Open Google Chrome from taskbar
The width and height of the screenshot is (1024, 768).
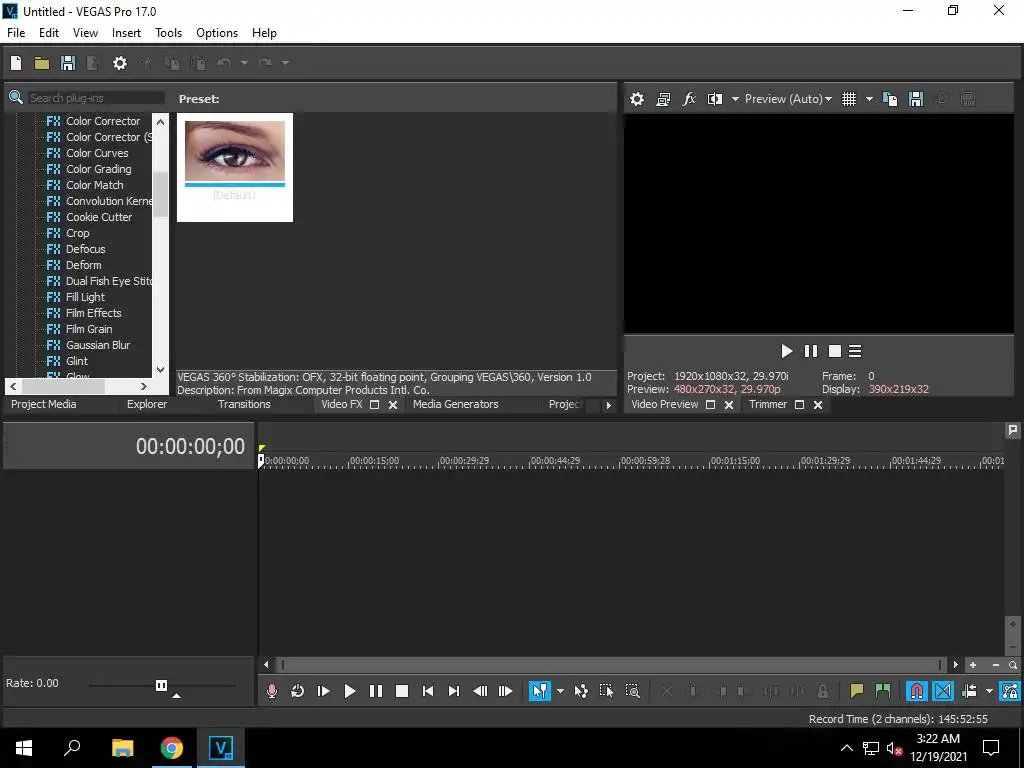pos(172,748)
